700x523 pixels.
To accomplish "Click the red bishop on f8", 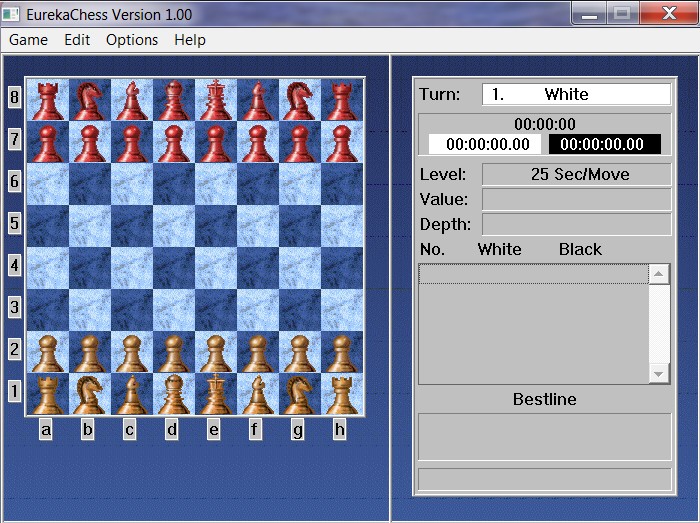I will pyautogui.click(x=258, y=100).
